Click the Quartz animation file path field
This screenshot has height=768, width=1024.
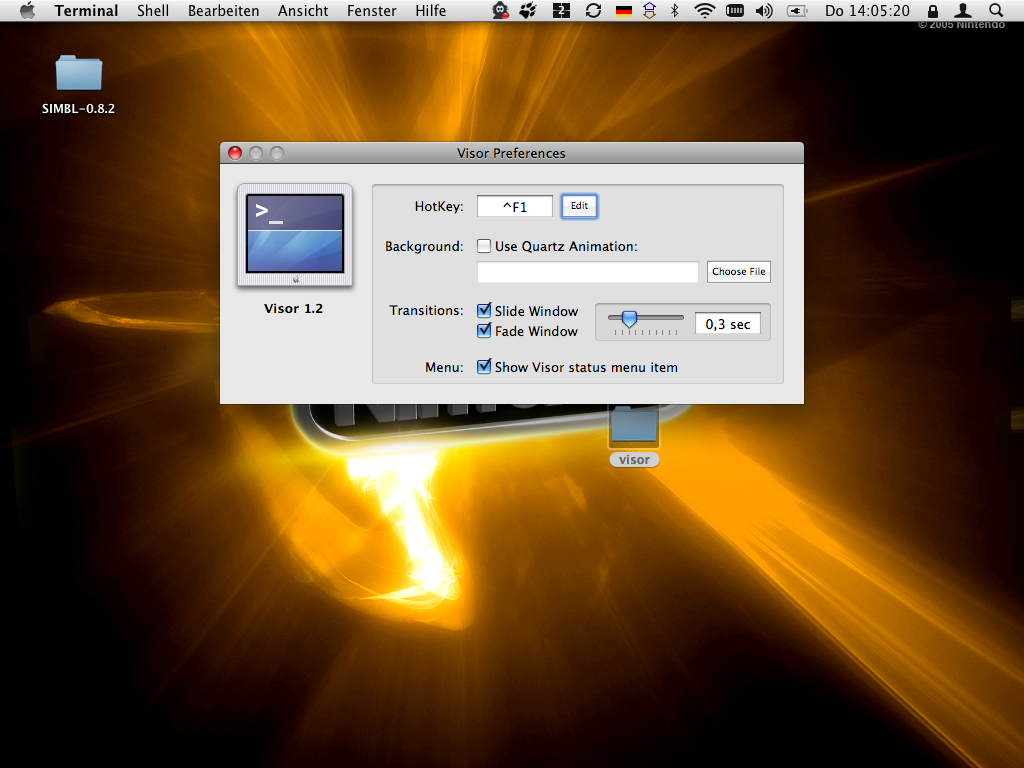588,272
